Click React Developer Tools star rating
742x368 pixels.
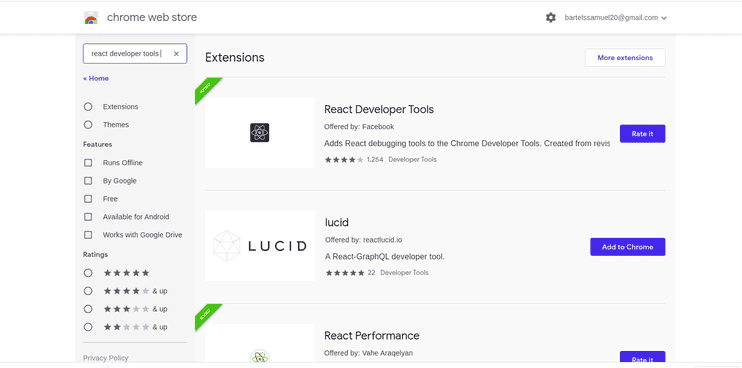(x=344, y=160)
